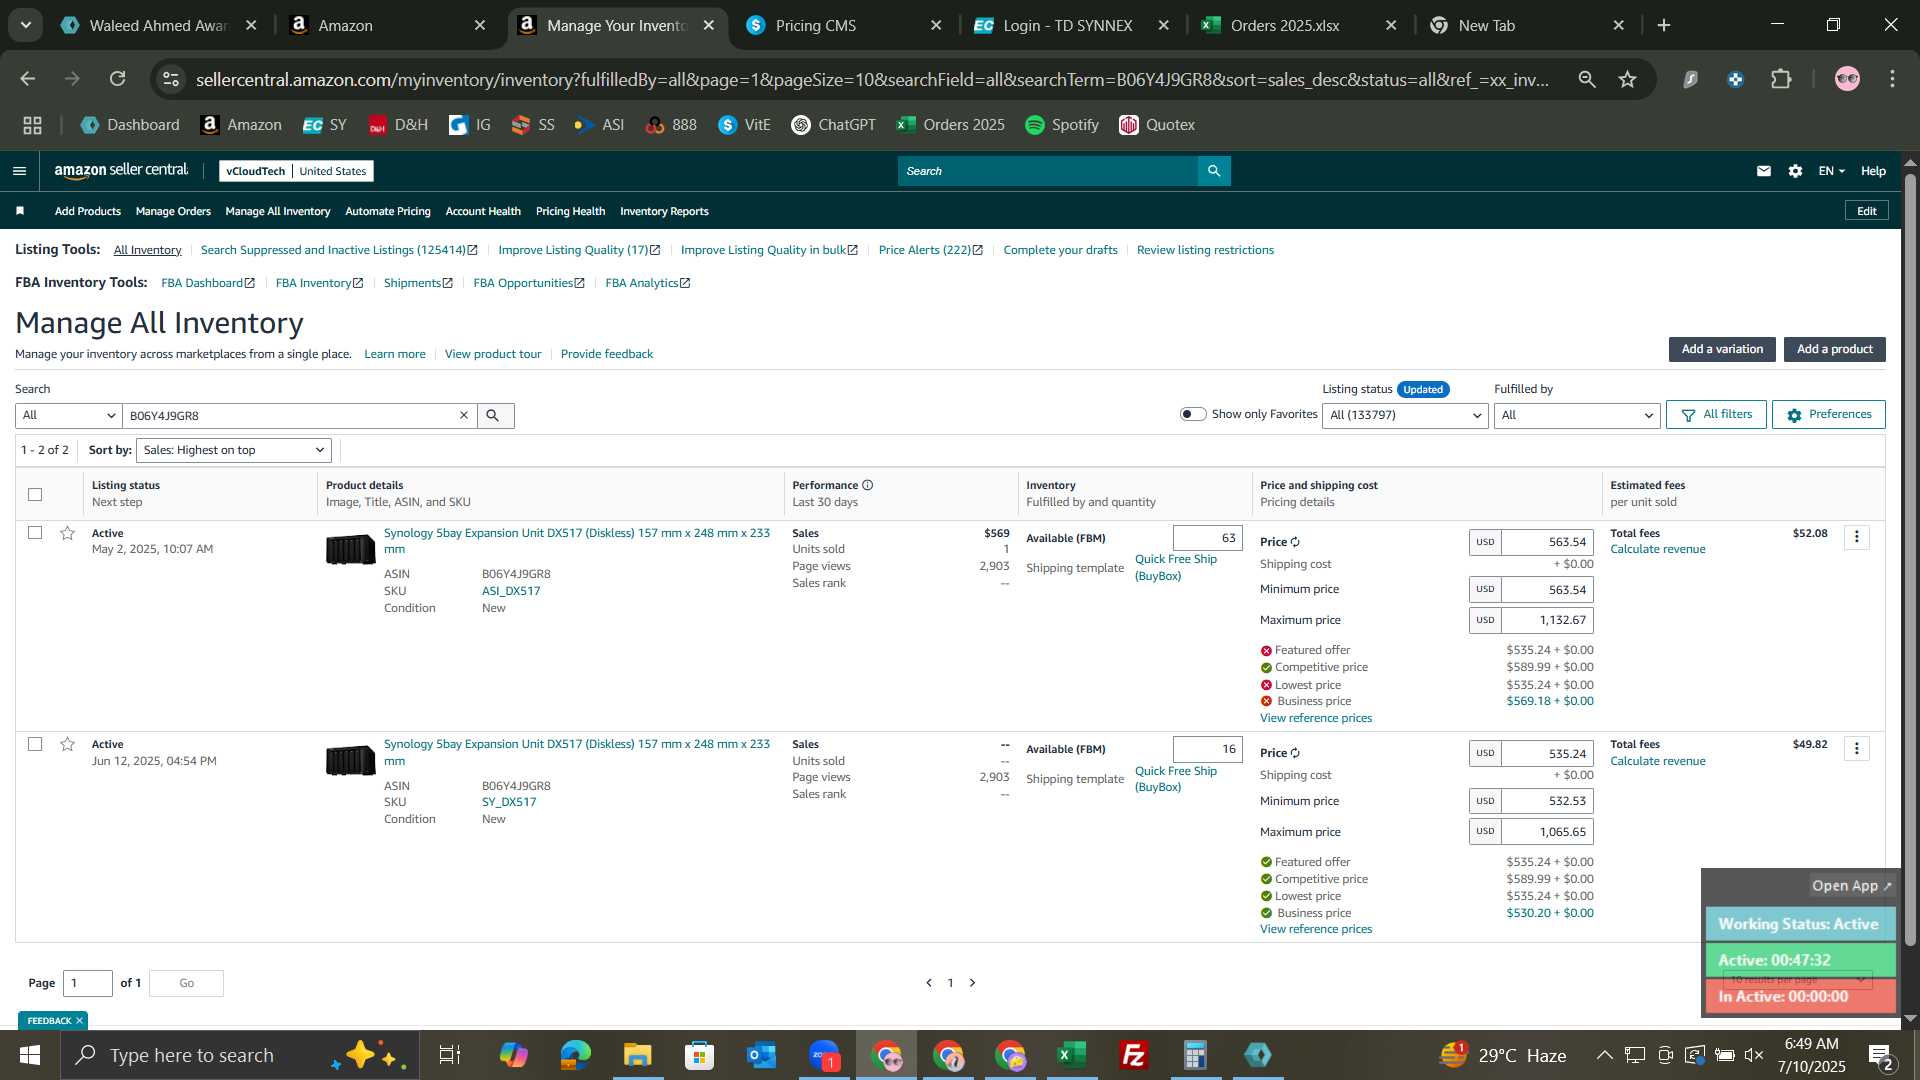The image size is (1920, 1080).
Task: Open actions menu for ASI_DX517 listing
Action: click(x=1857, y=537)
